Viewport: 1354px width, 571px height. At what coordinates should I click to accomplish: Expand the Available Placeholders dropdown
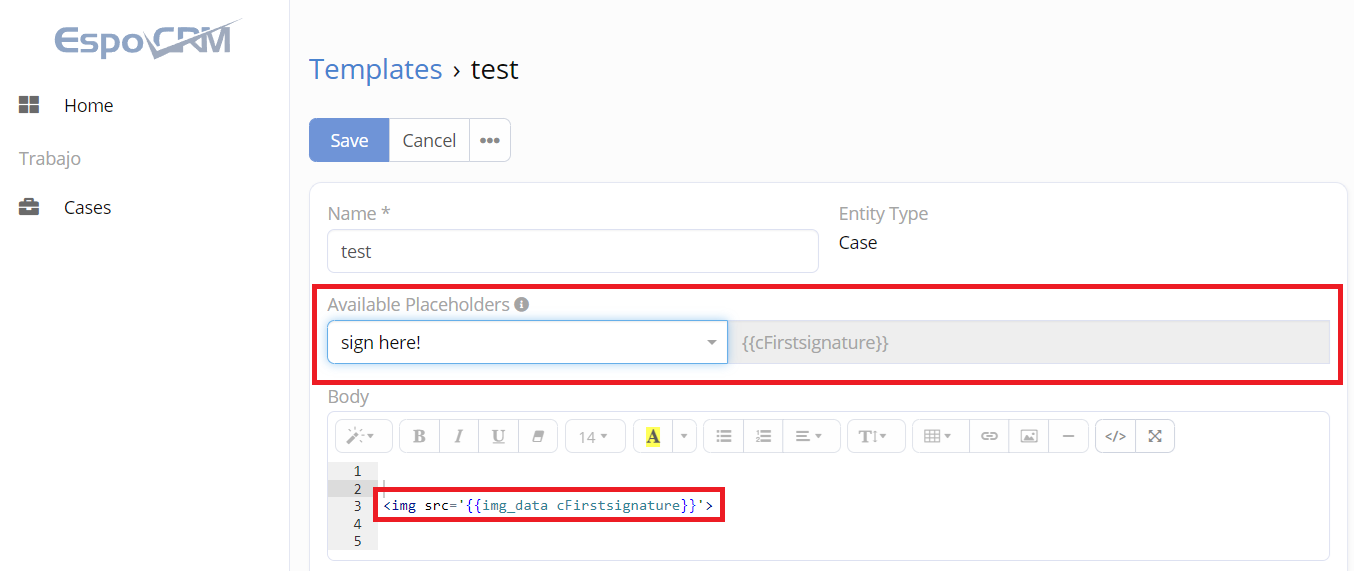point(527,342)
